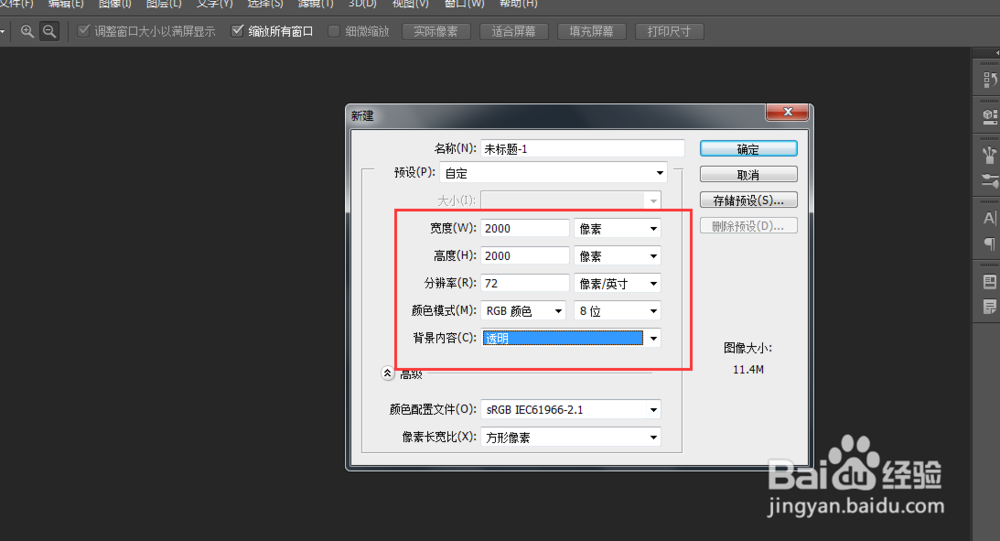Close the 新建 dialog window
The width and height of the screenshot is (1000, 541).
point(788,112)
